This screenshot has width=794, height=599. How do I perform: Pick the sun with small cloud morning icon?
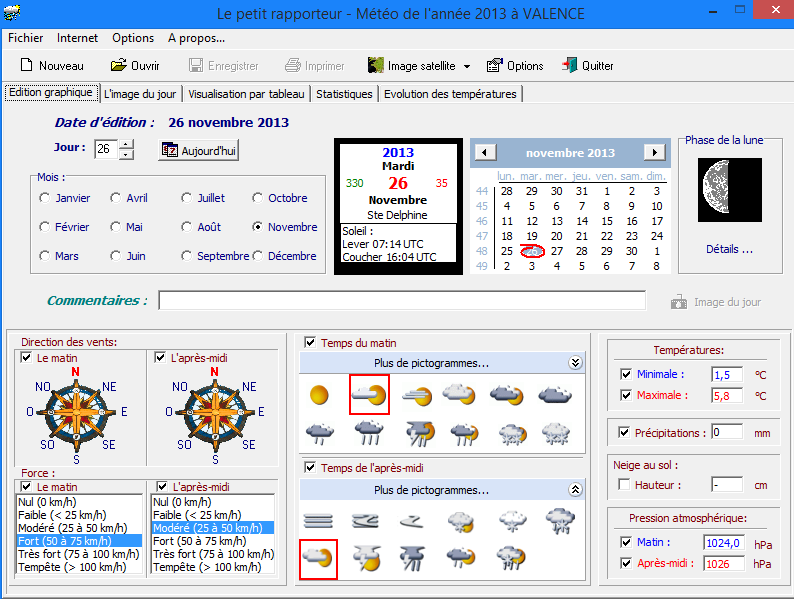(369, 394)
